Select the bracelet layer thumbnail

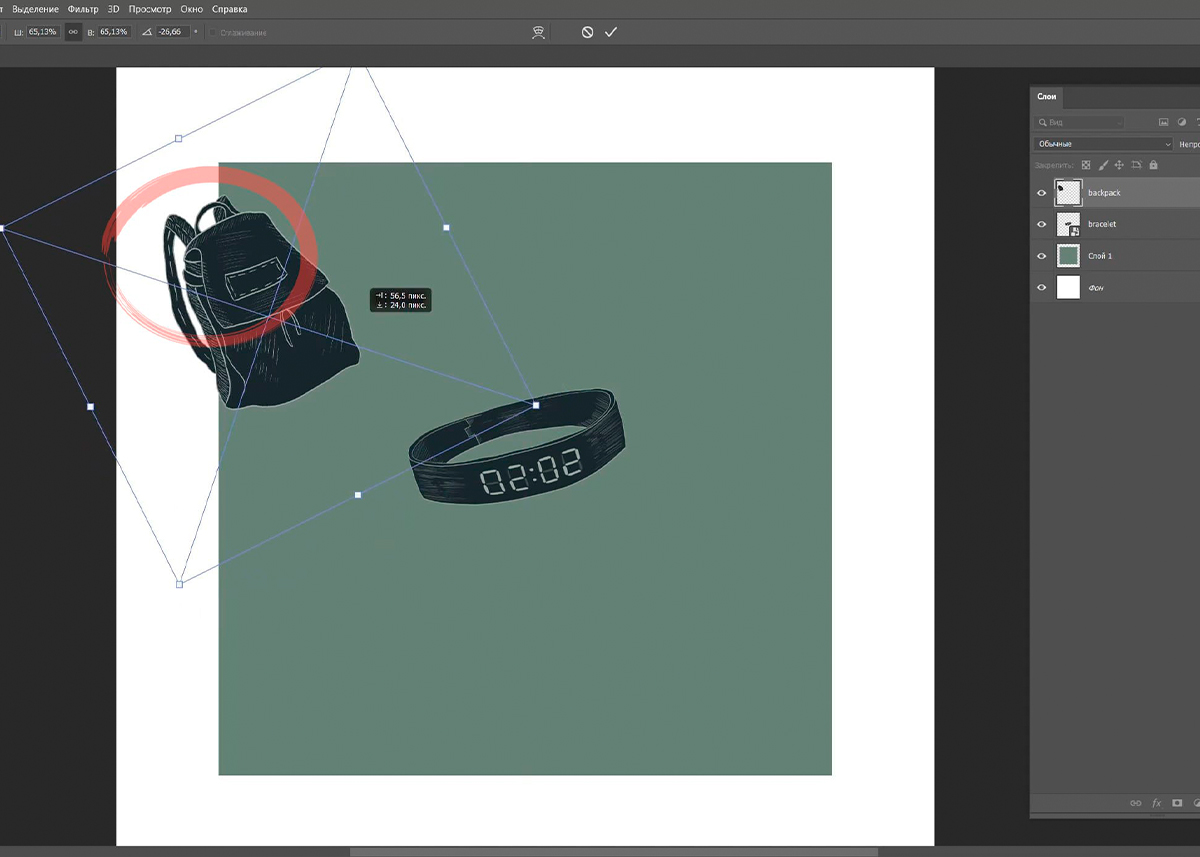(1069, 224)
